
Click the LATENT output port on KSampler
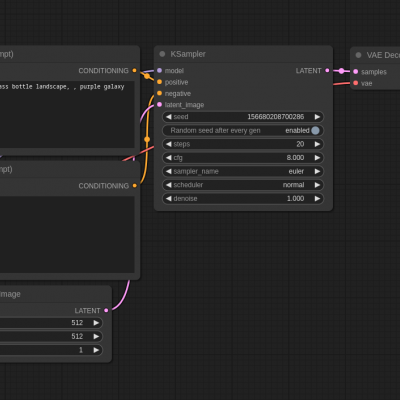pos(327,70)
